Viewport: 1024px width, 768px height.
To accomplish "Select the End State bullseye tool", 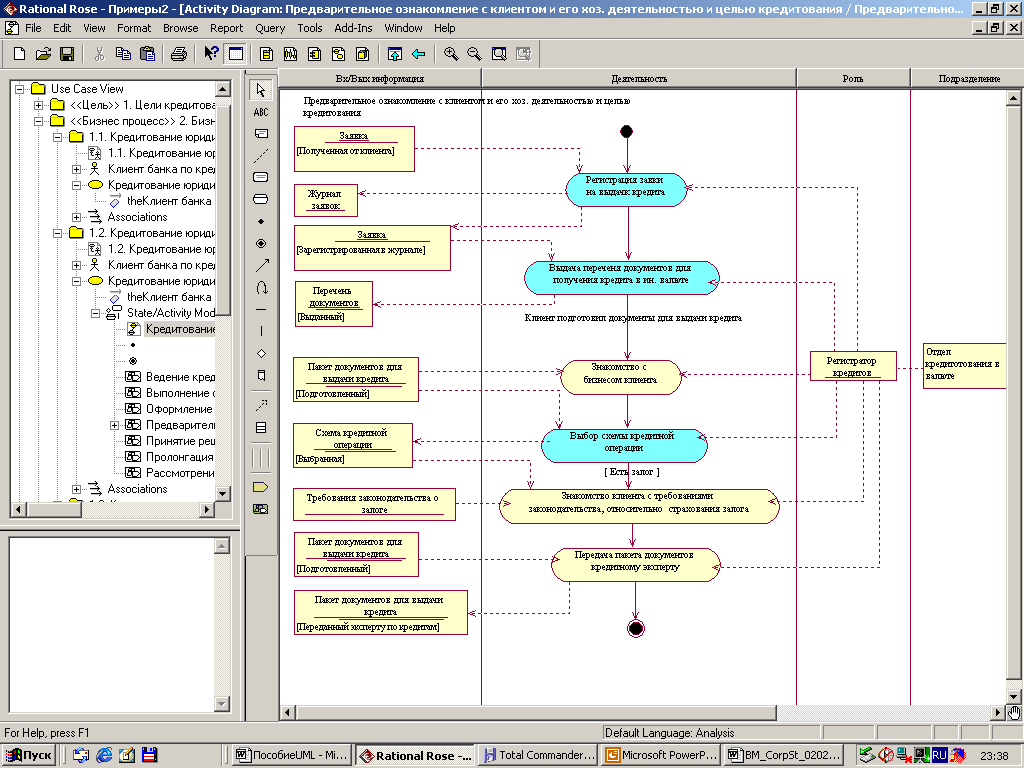I will point(261,243).
